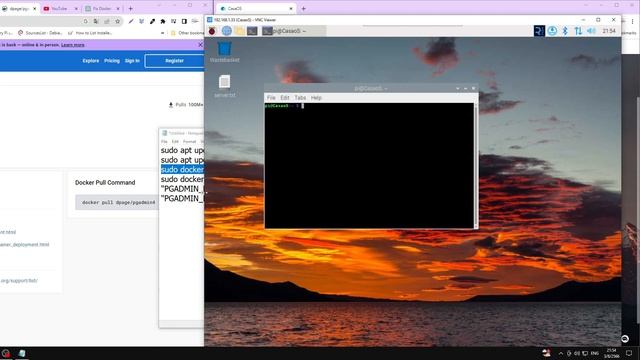Screen dimensions: 640x360
Task: Open the Extensions puzzle-piece icon
Action: click(163, 21)
